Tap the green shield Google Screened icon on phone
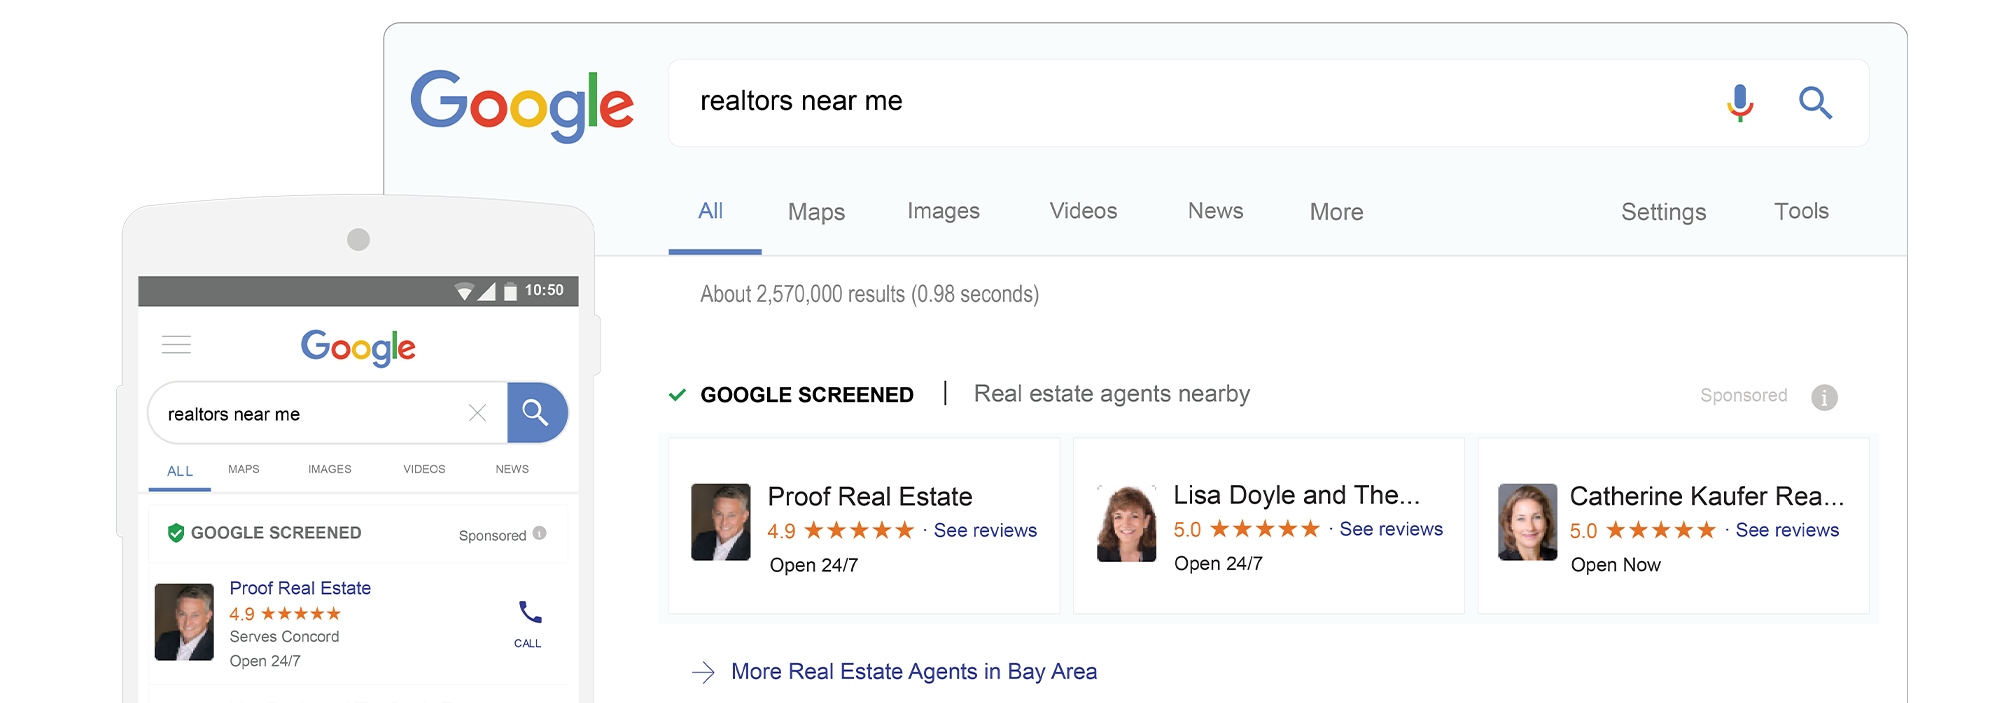Screen dimensions: 2000x703 176,533
